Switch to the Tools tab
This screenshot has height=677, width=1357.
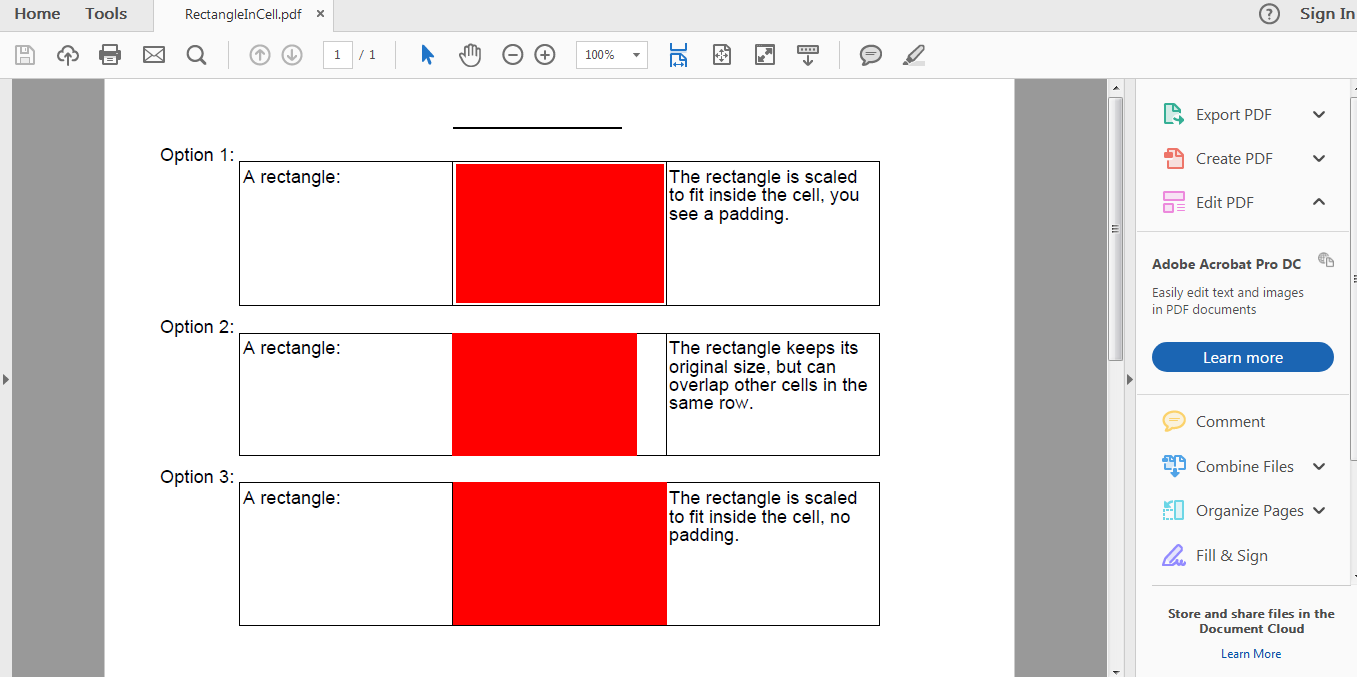[106, 14]
